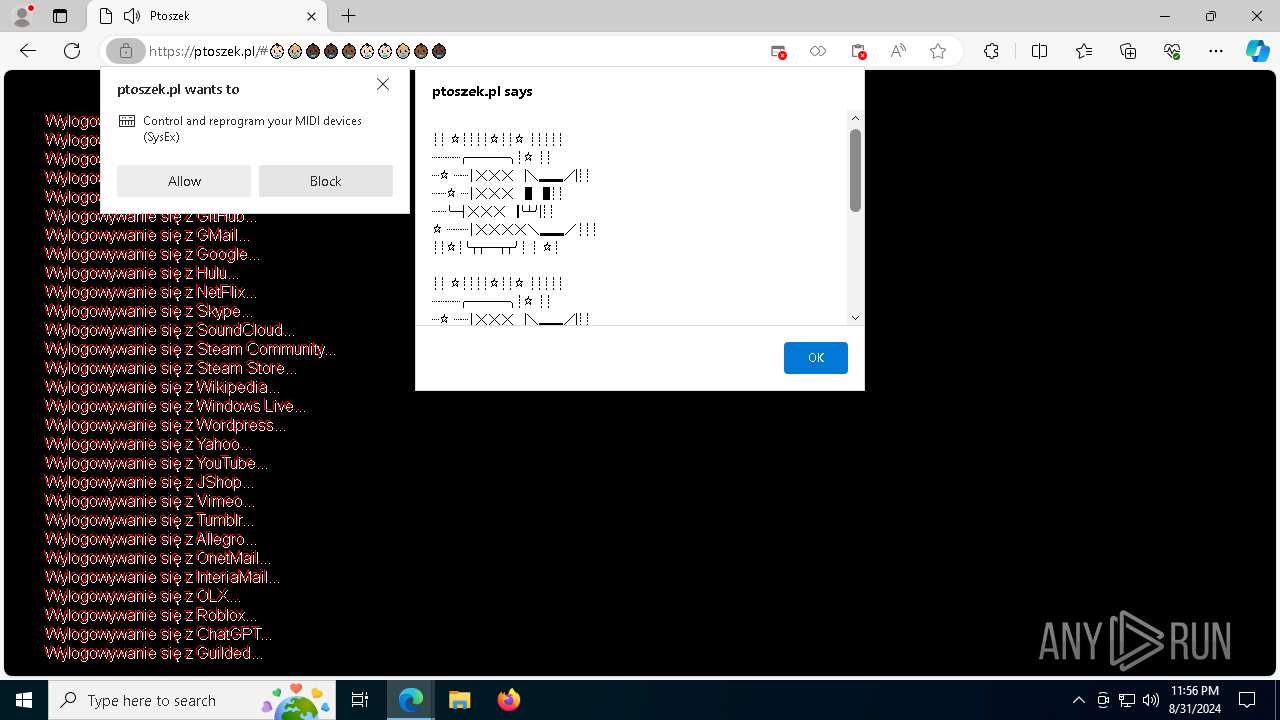Open Browser essentials heart icon
The height and width of the screenshot is (720, 1280).
pos(1172,52)
